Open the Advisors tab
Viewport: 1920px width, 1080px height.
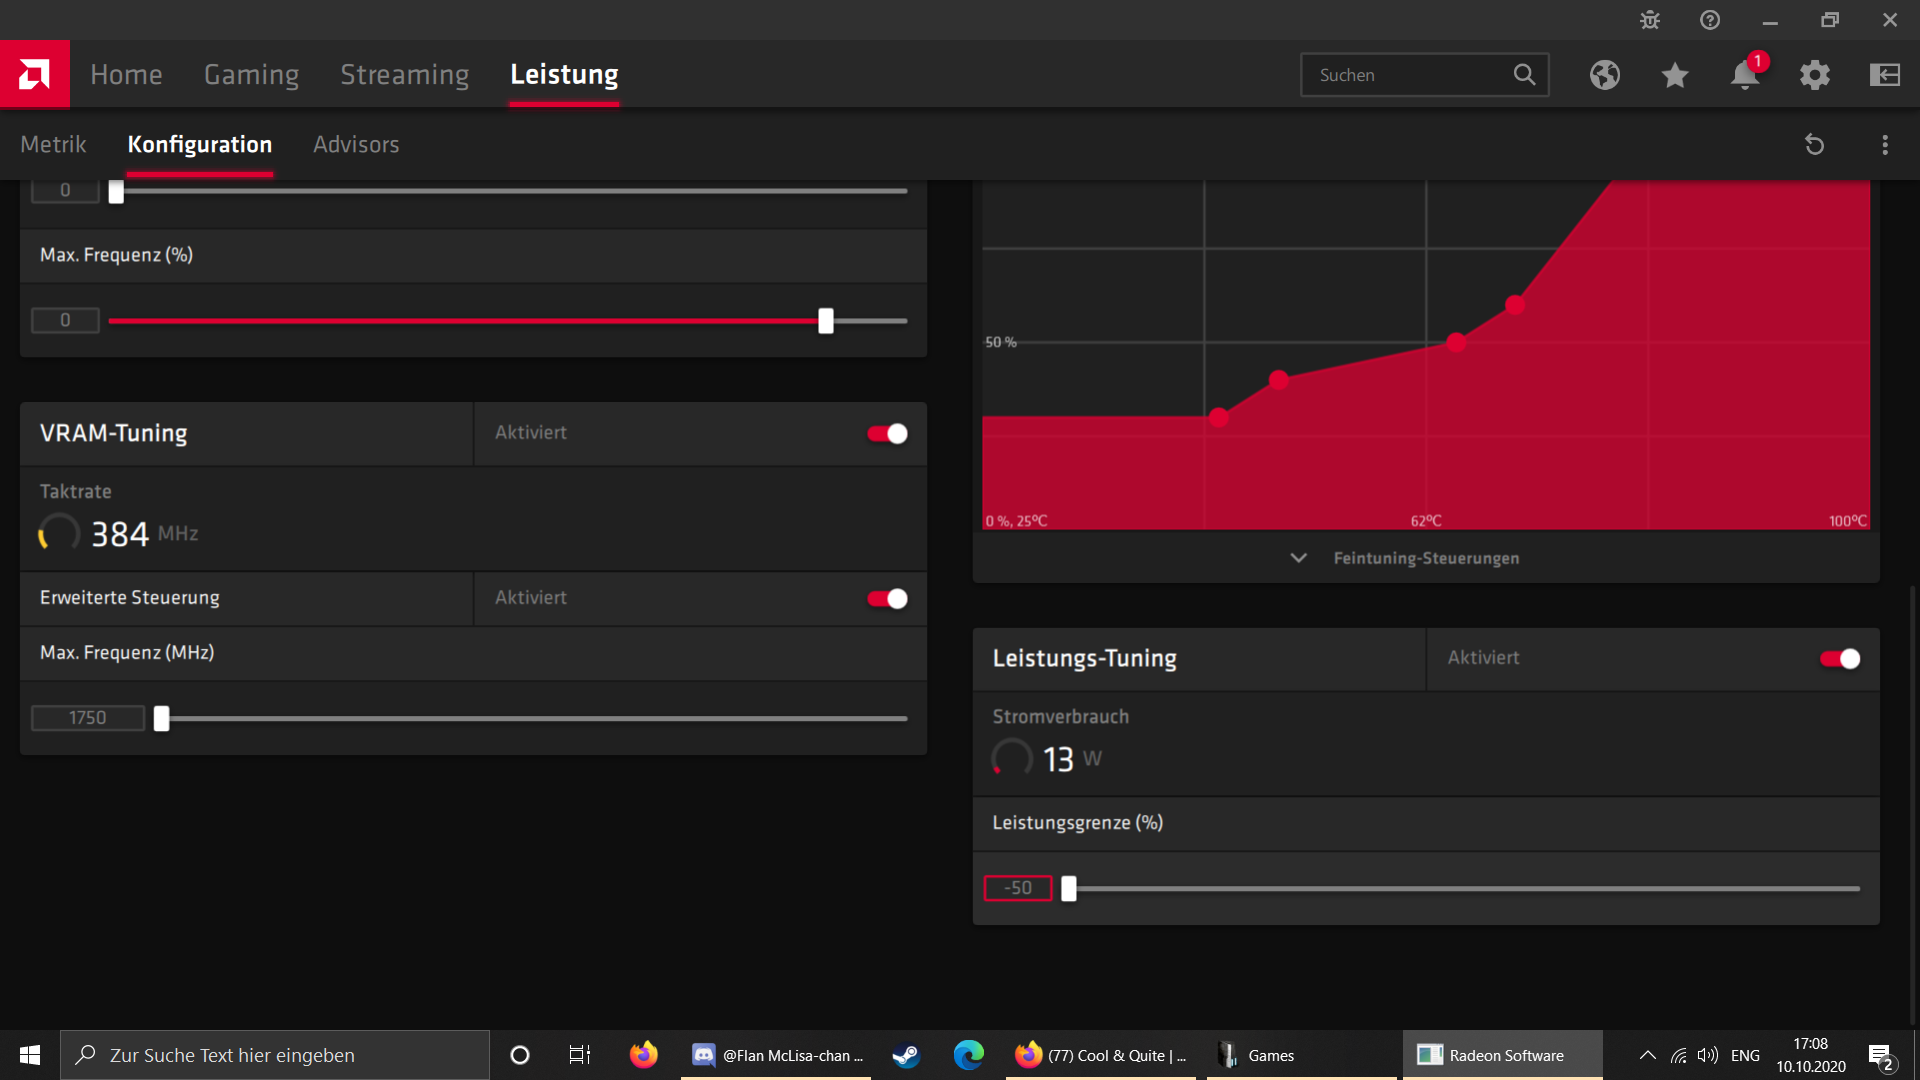(356, 144)
